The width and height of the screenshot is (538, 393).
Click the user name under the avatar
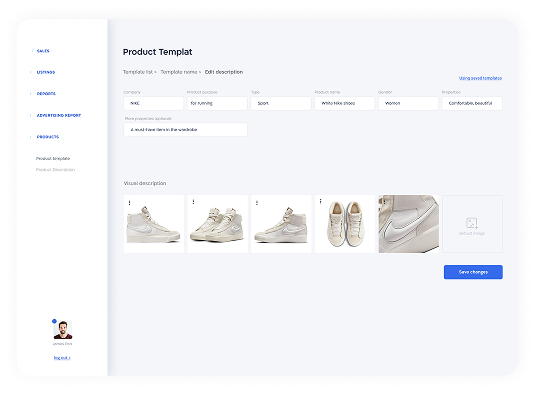tap(62, 344)
